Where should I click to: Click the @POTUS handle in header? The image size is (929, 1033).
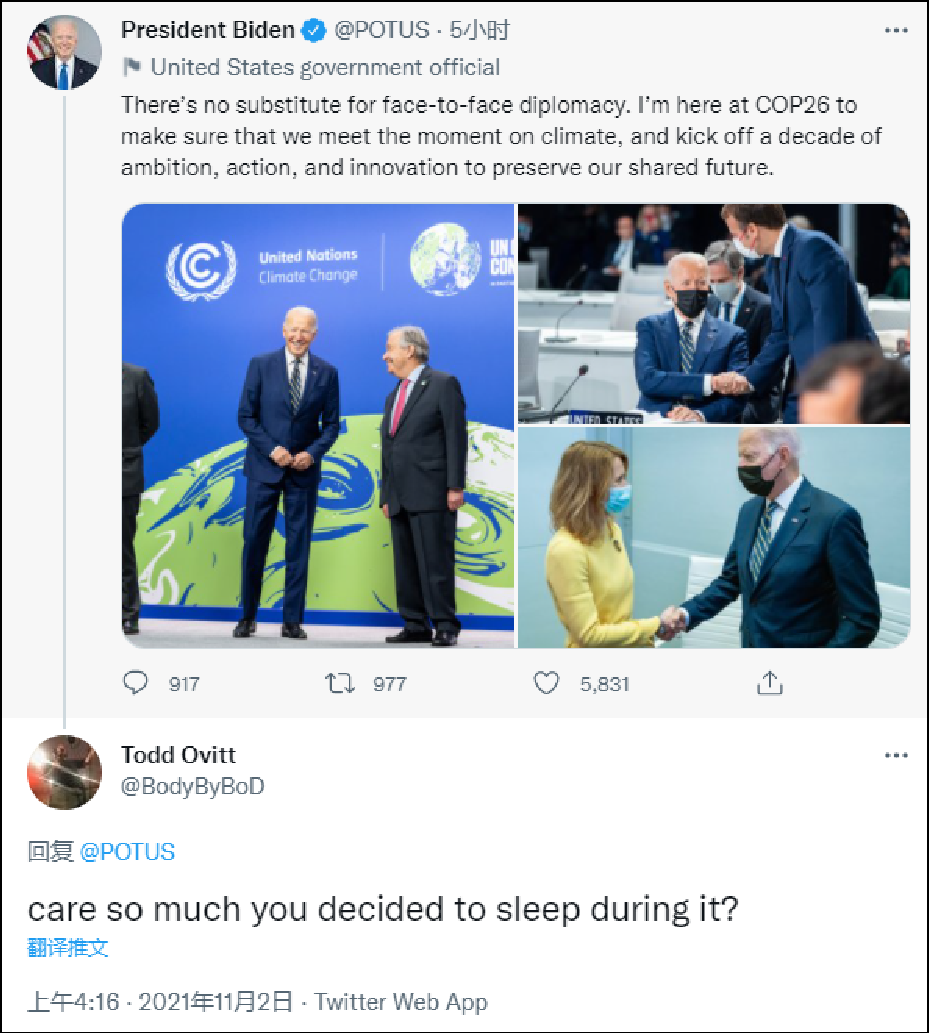382,31
